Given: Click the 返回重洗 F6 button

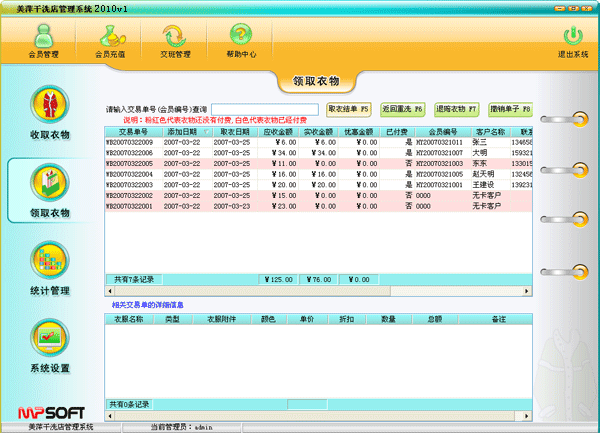Looking at the screenshot, I should point(403,108).
